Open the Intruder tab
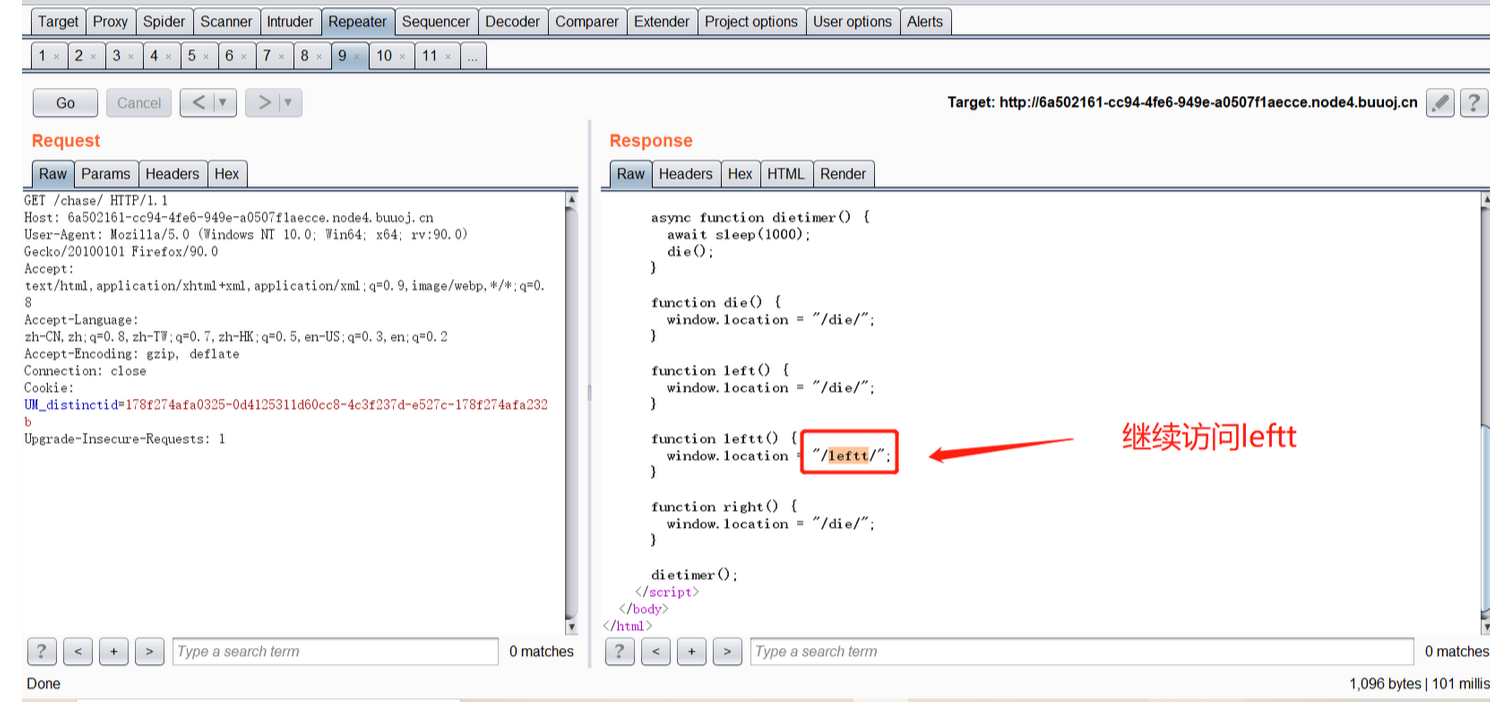The image size is (1490, 702). pos(290,21)
